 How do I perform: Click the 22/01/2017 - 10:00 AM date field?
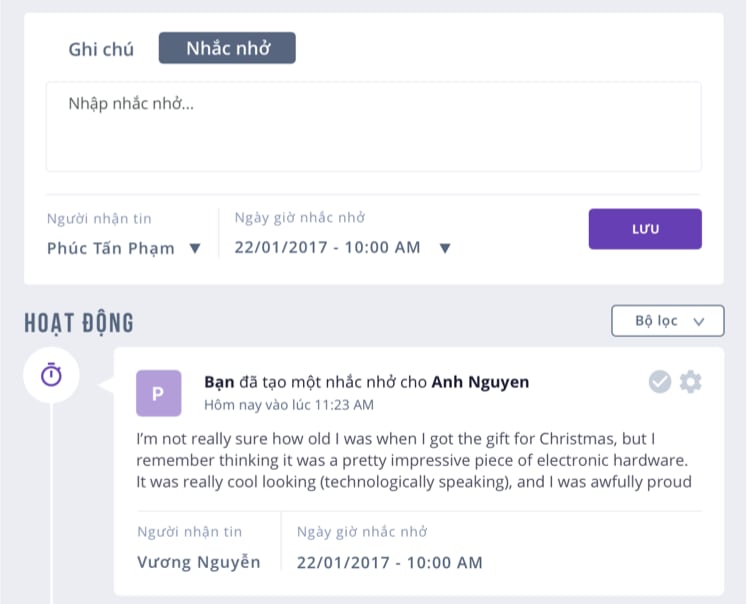coord(327,248)
